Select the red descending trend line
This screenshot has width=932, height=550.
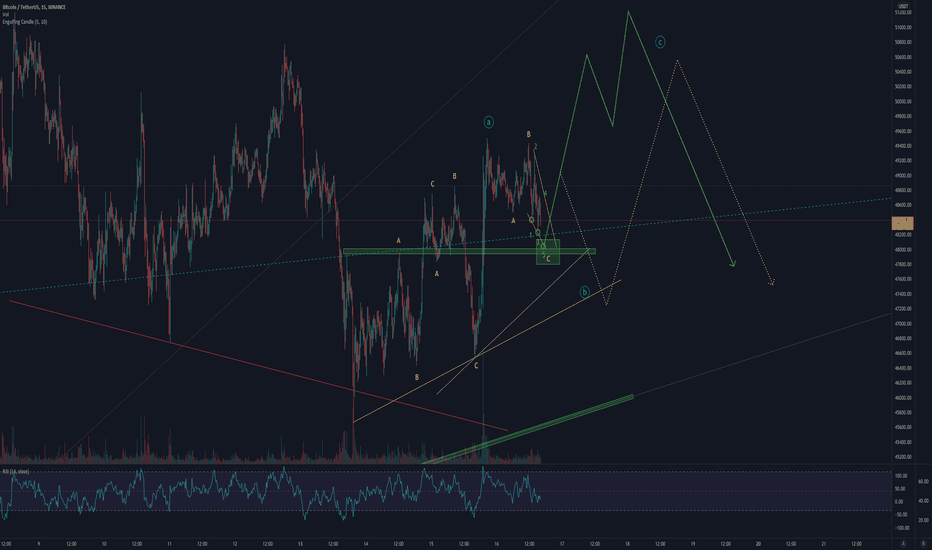coord(259,365)
